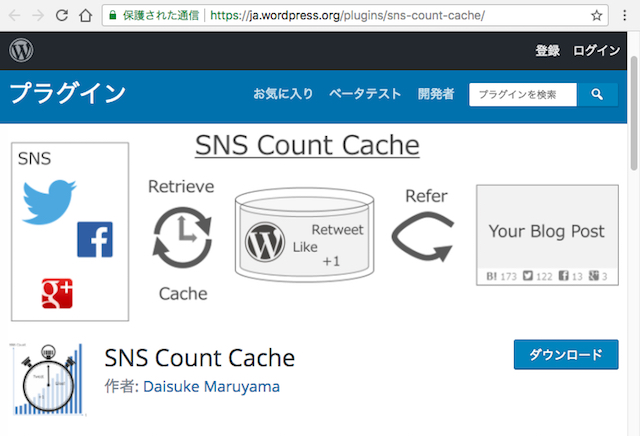The width and height of the screenshot is (640, 436).
Task: Click the WordPress logo in the header
Action: 21,50
